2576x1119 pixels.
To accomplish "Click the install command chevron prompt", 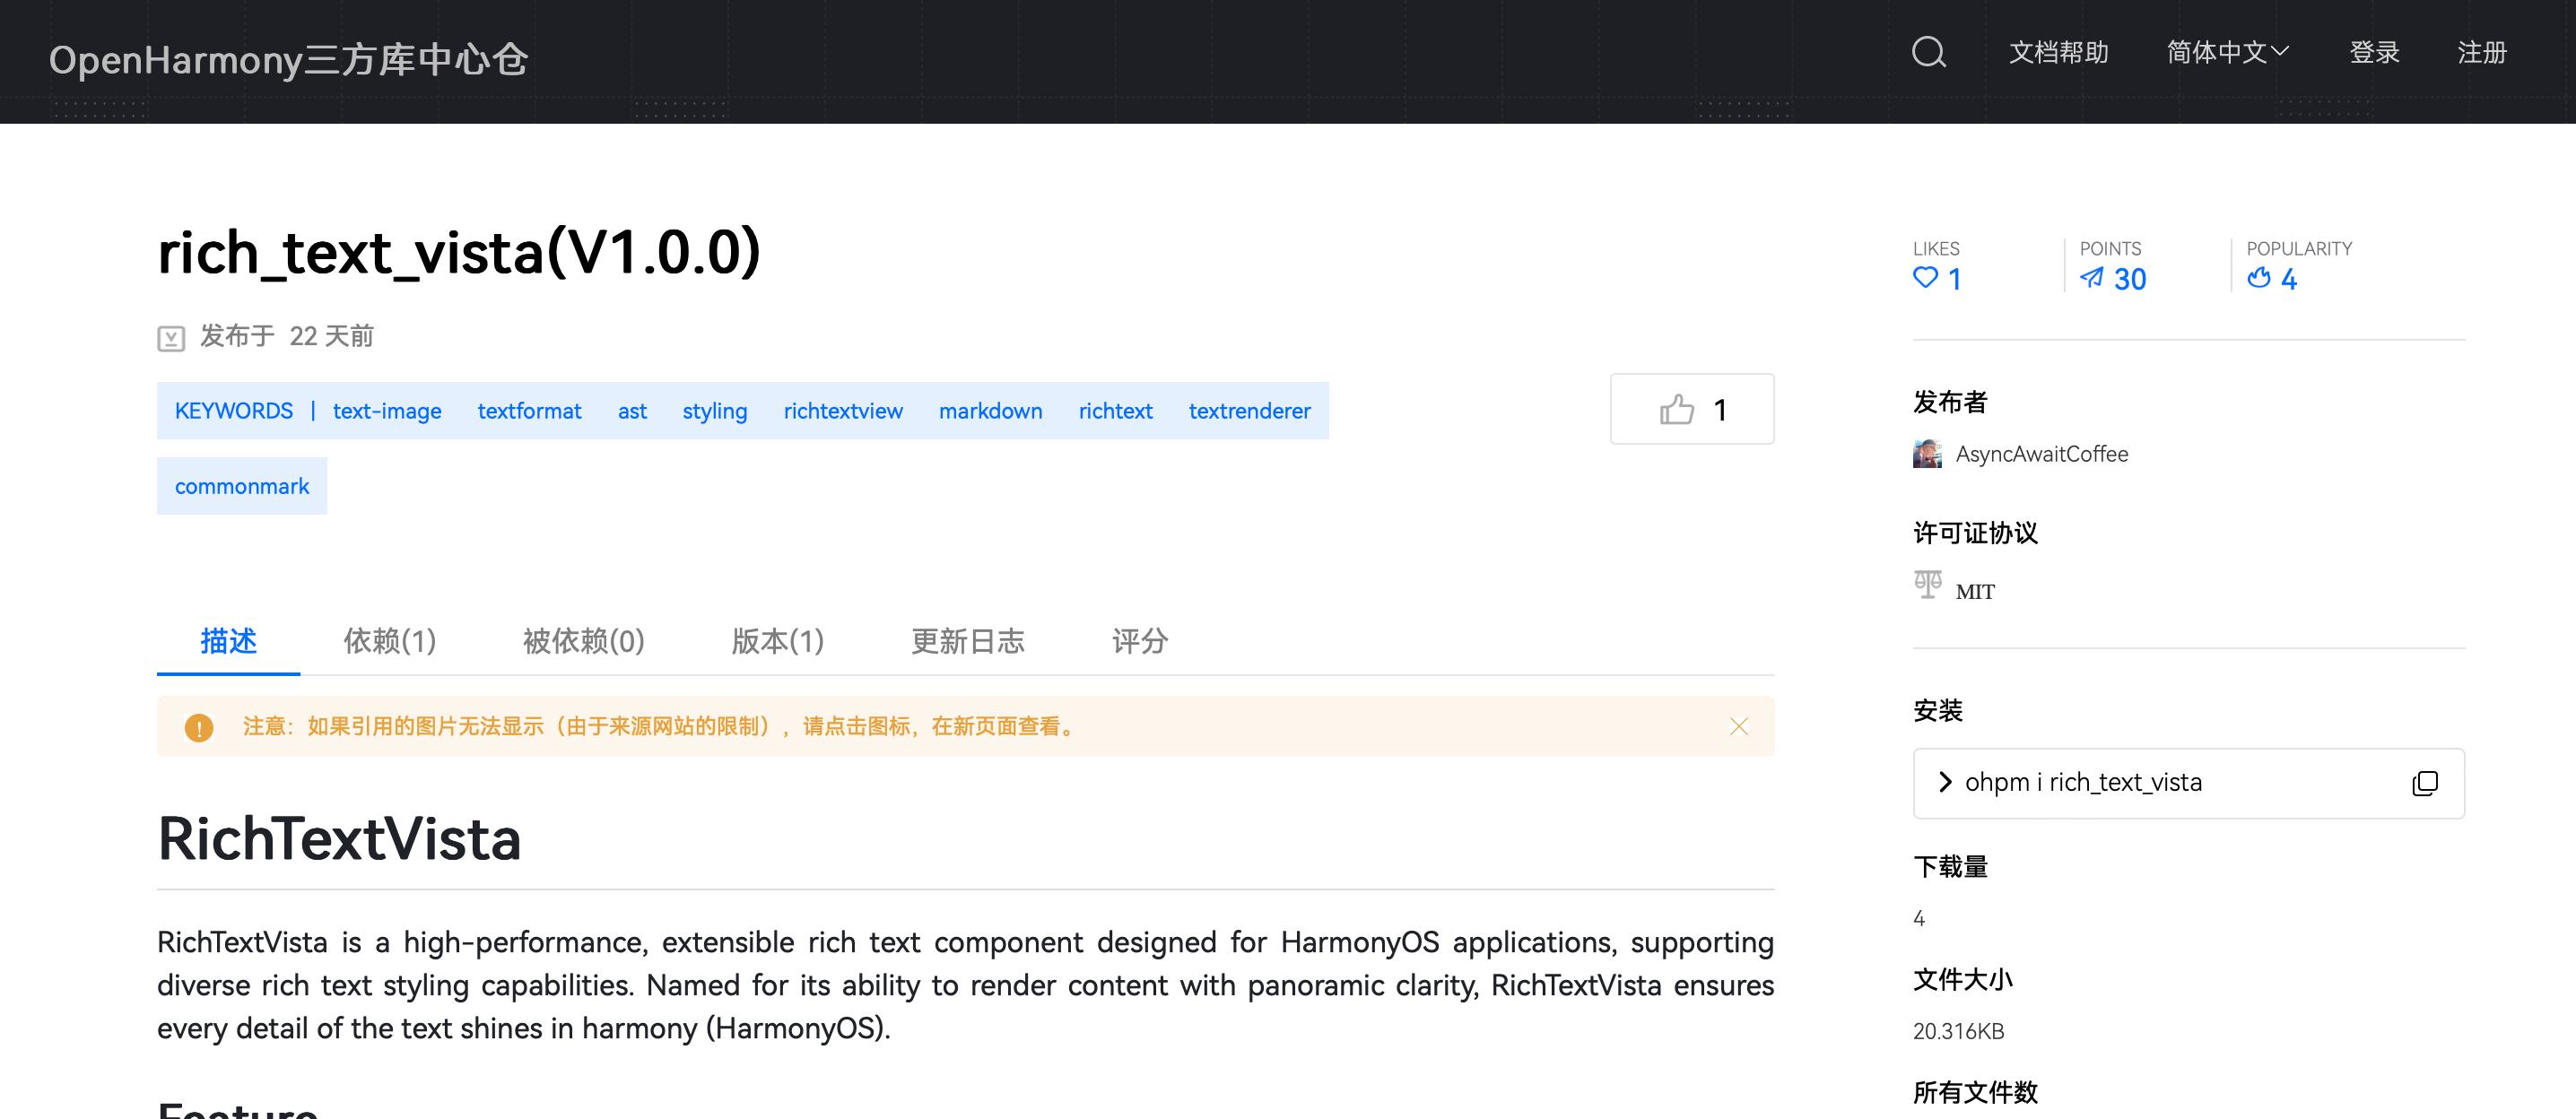I will [x=1945, y=782].
